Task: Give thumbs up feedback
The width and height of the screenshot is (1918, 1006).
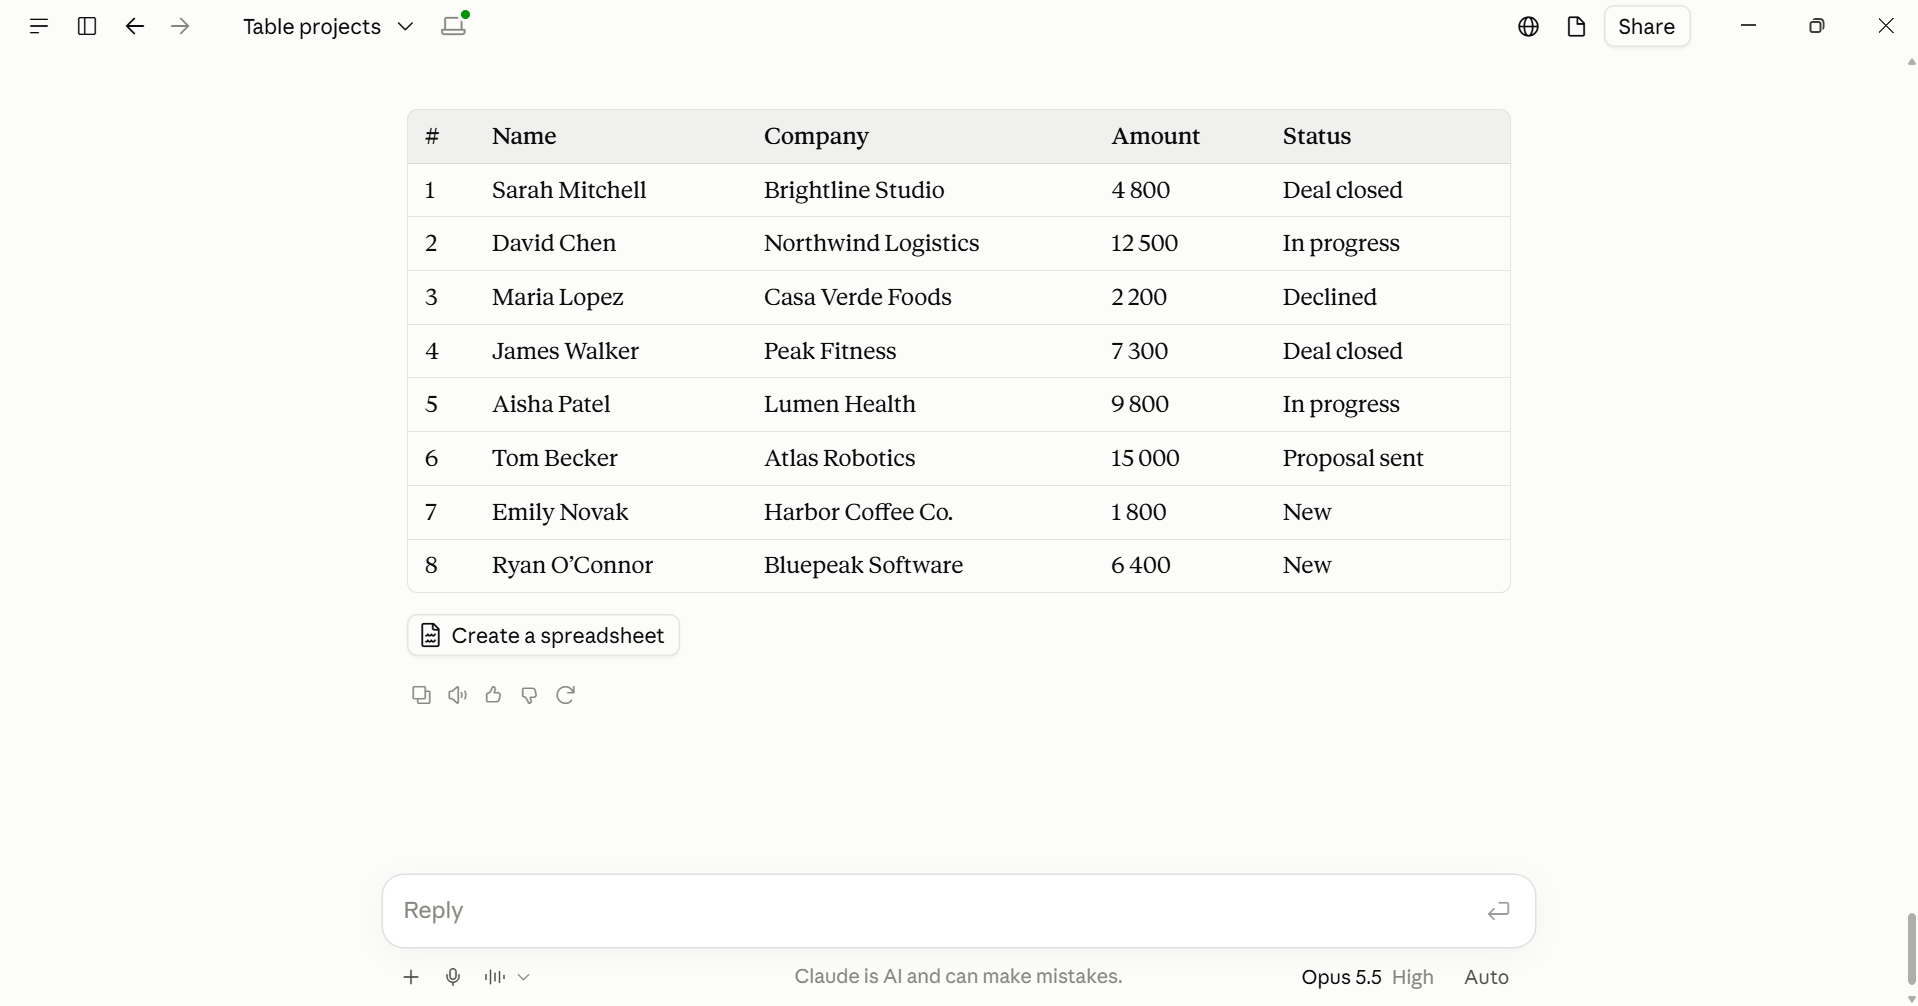Action: (x=493, y=695)
